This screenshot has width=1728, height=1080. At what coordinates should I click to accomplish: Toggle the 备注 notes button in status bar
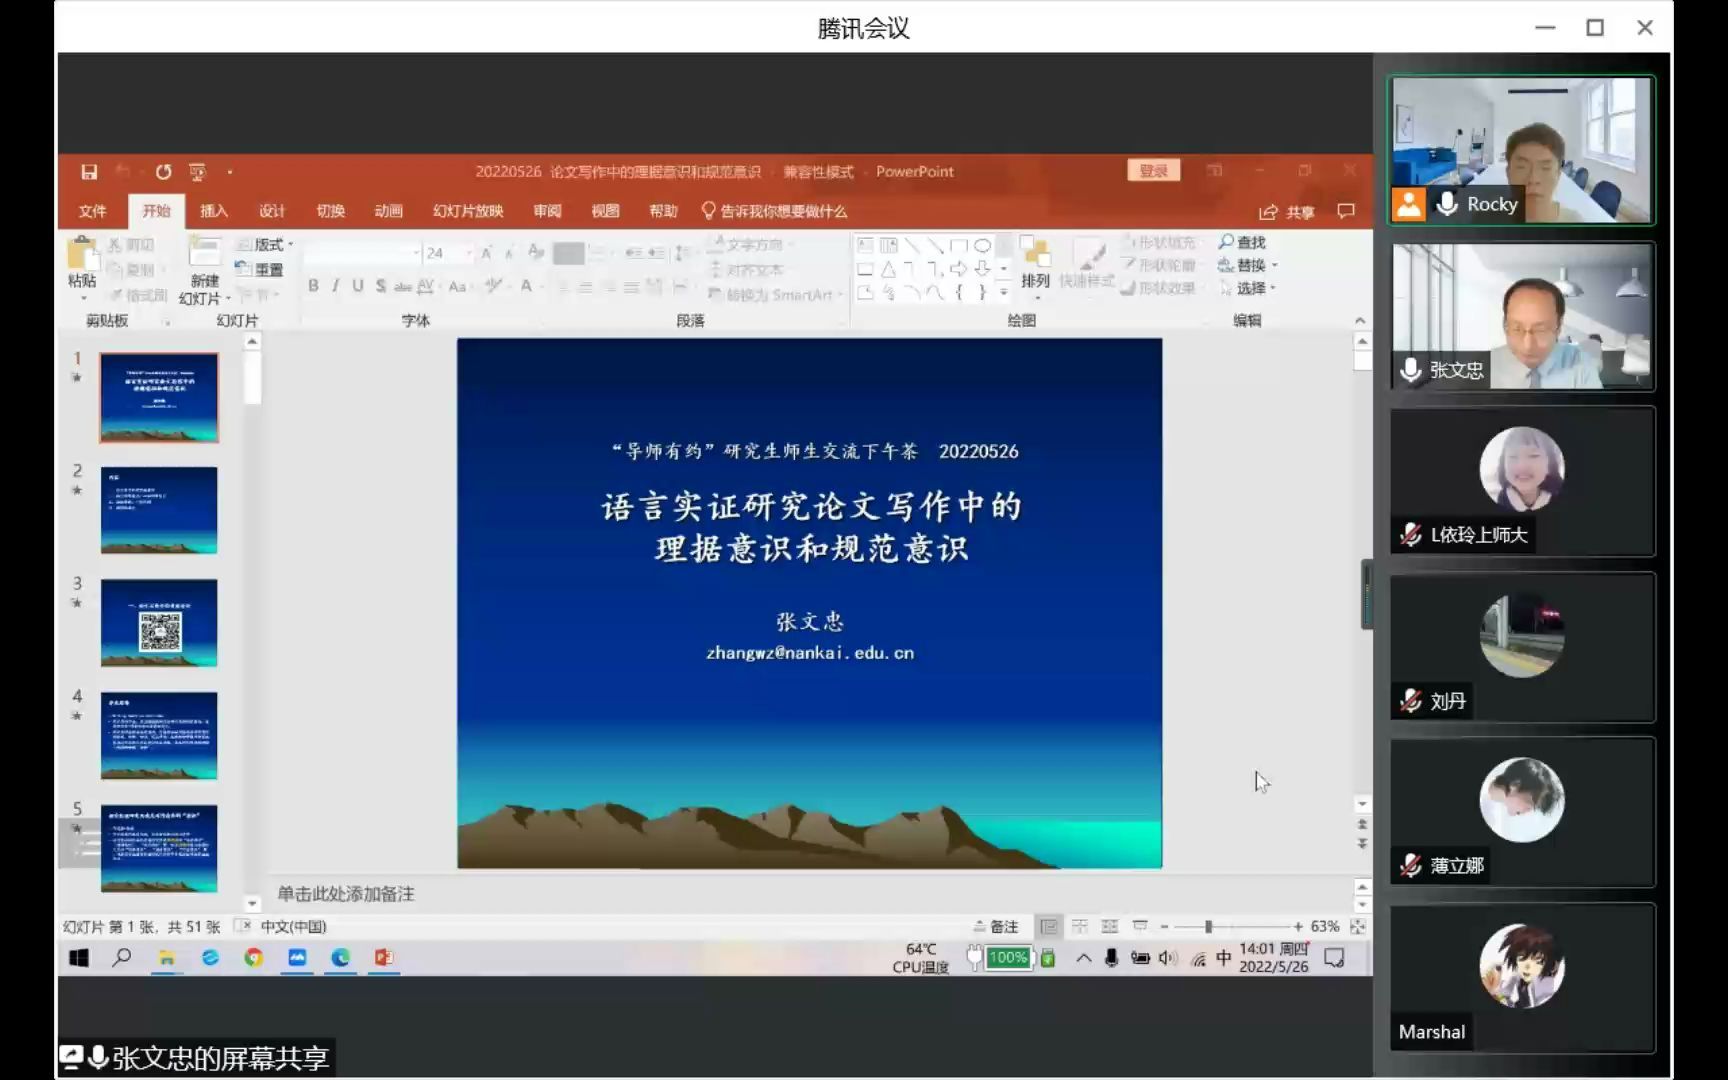(996, 927)
